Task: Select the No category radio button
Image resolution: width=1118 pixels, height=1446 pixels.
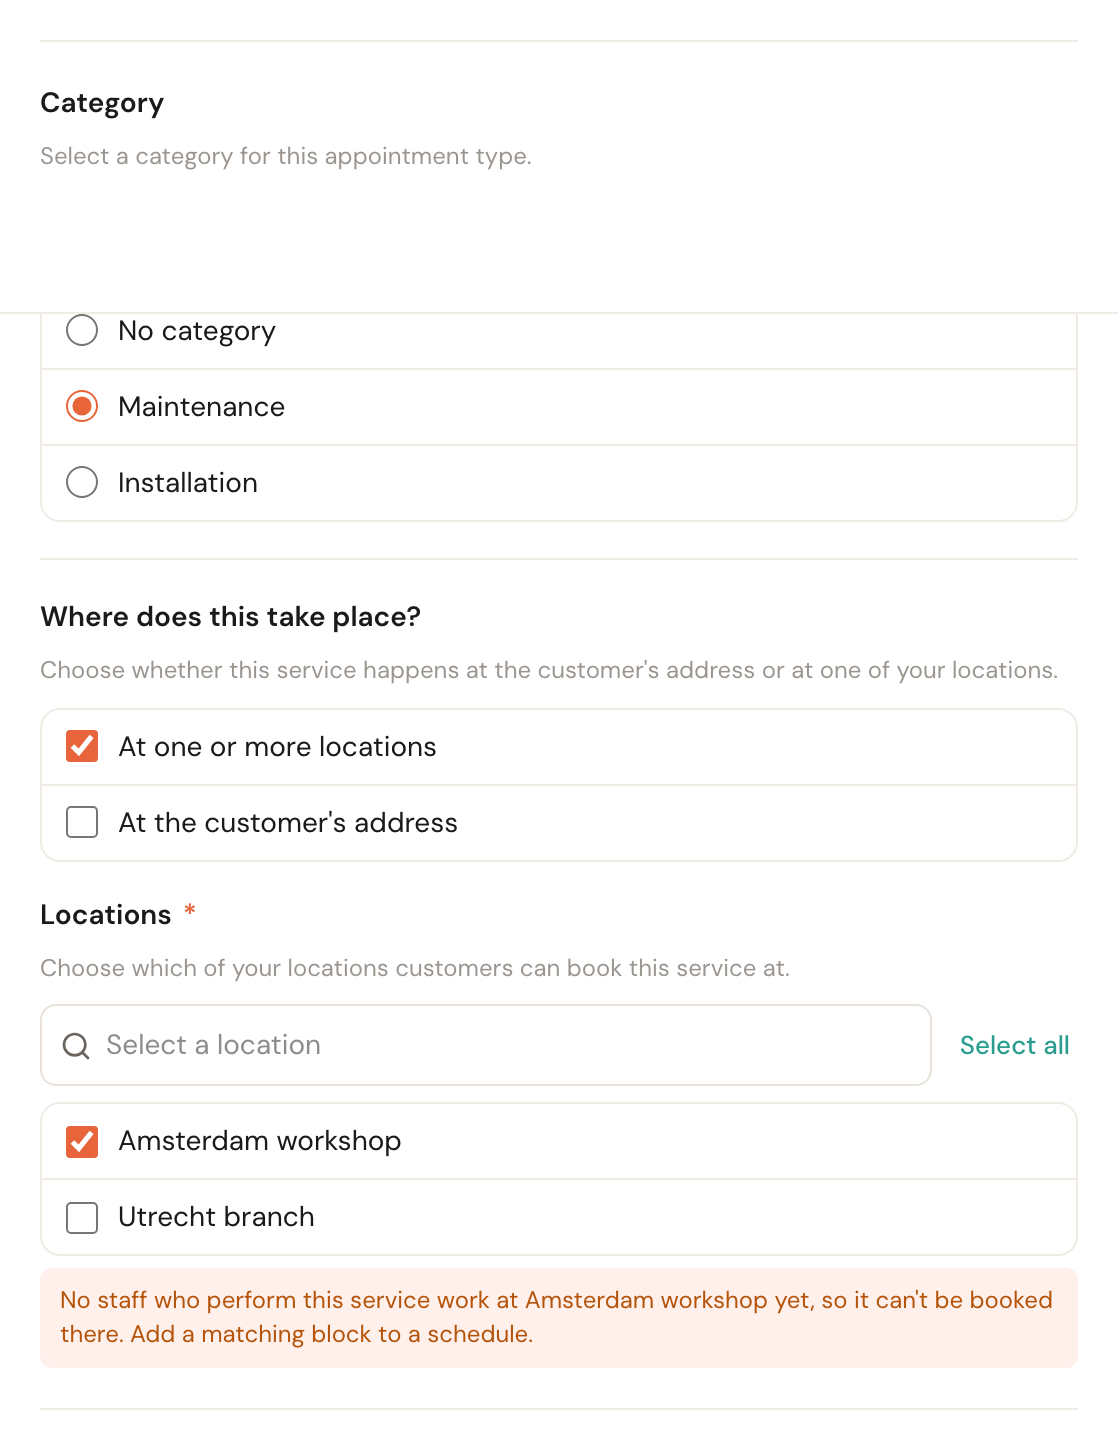Action: 82,330
